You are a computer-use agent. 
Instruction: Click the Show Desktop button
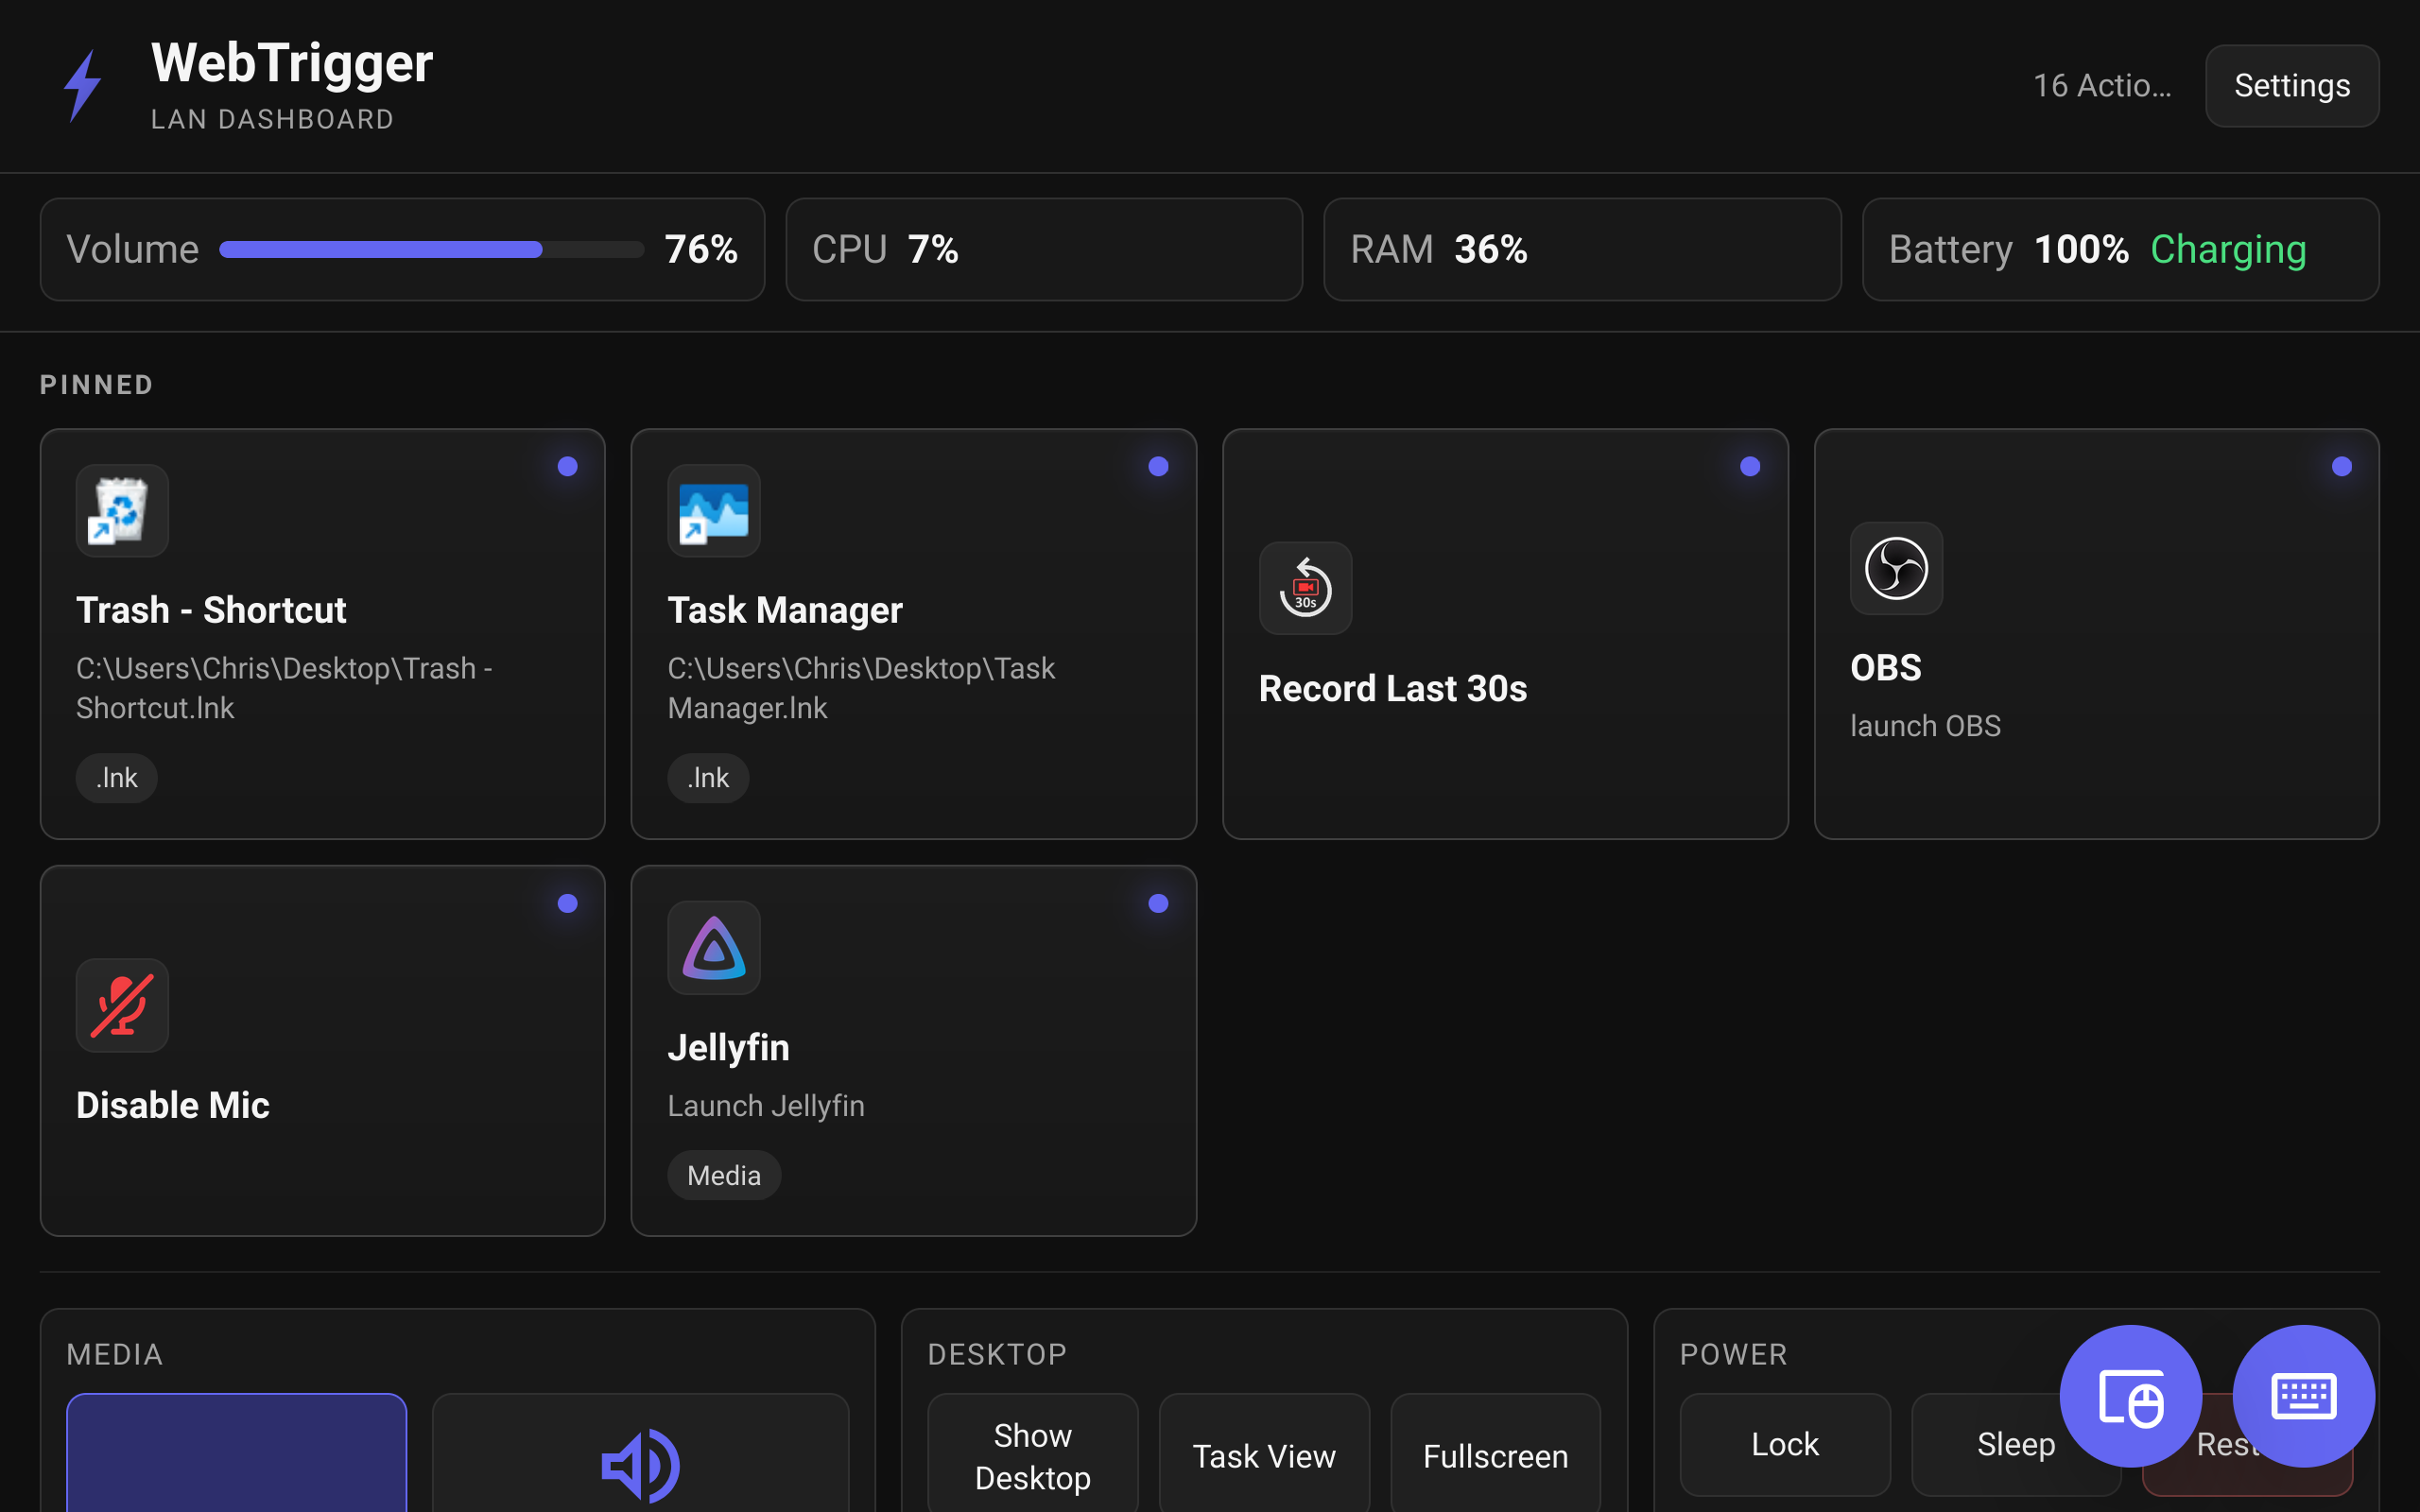pos(1032,1455)
